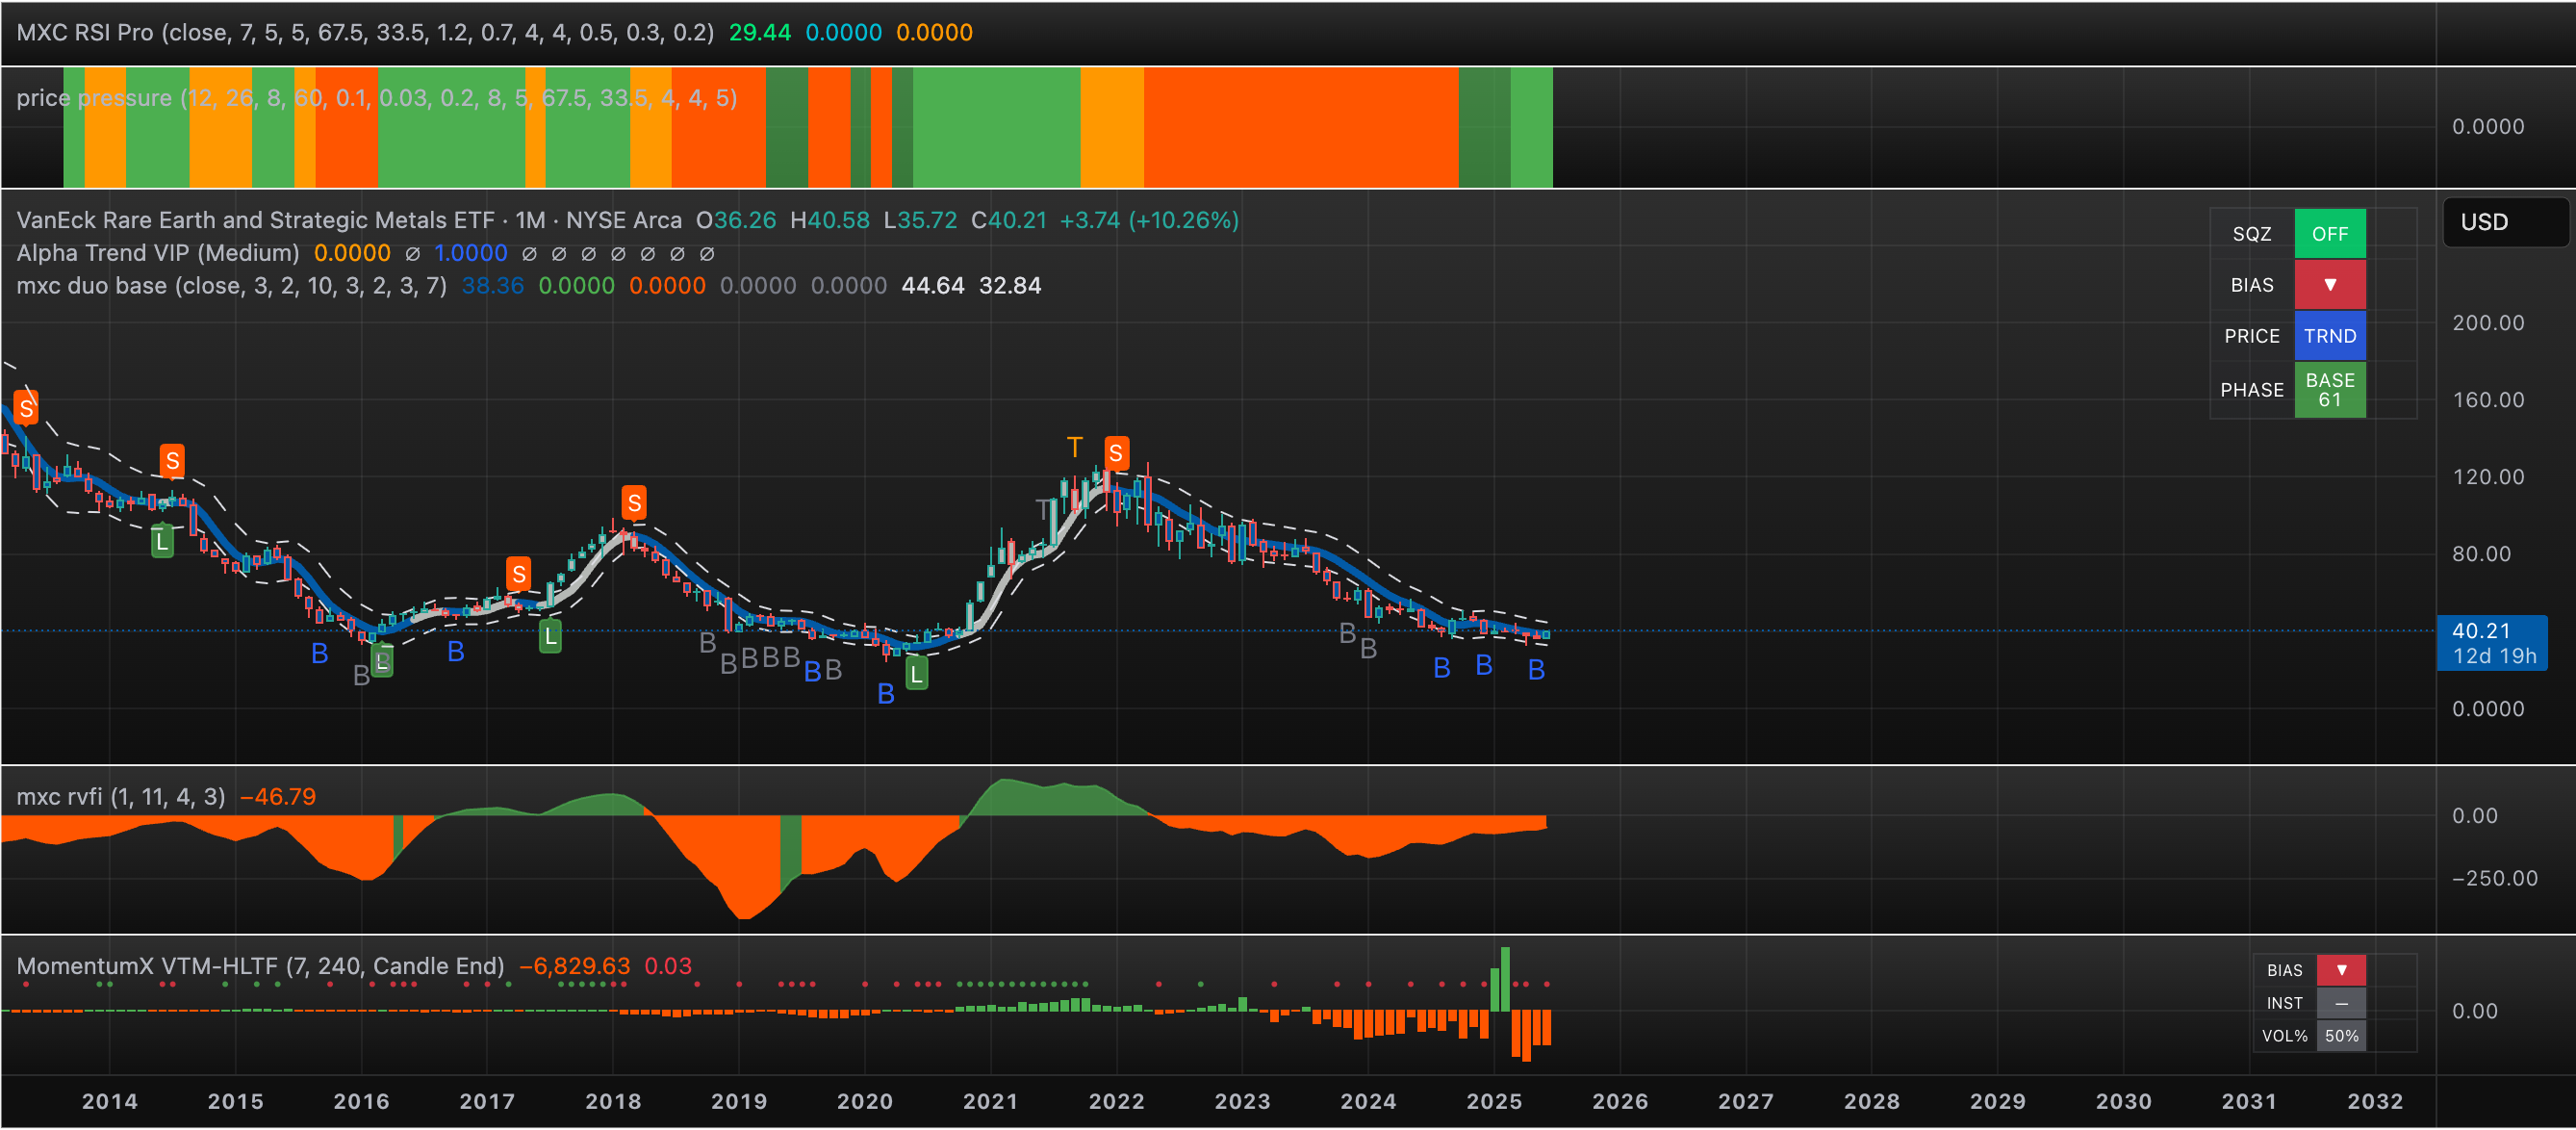Click the green PHASE BASE 61 cell

2329,389
